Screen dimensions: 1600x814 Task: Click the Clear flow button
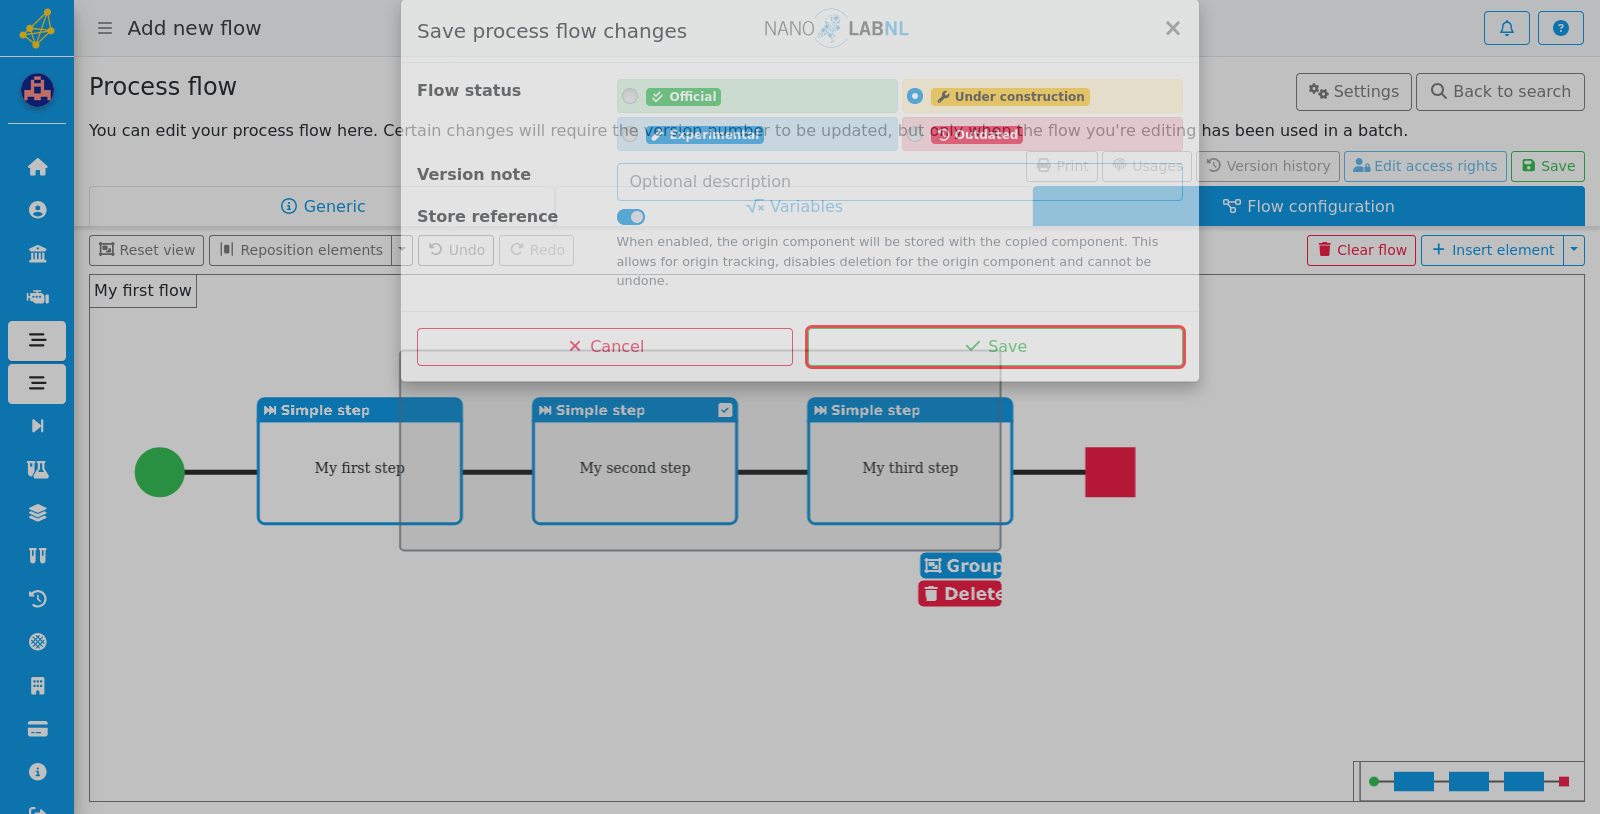pyautogui.click(x=1361, y=250)
